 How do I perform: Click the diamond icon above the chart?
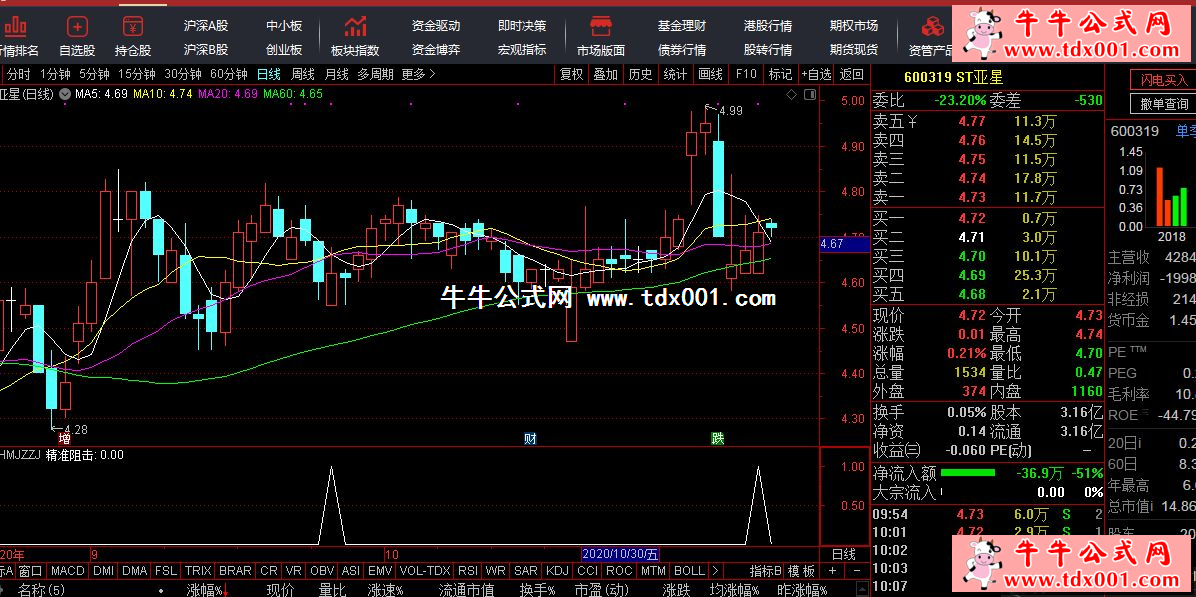pos(791,95)
